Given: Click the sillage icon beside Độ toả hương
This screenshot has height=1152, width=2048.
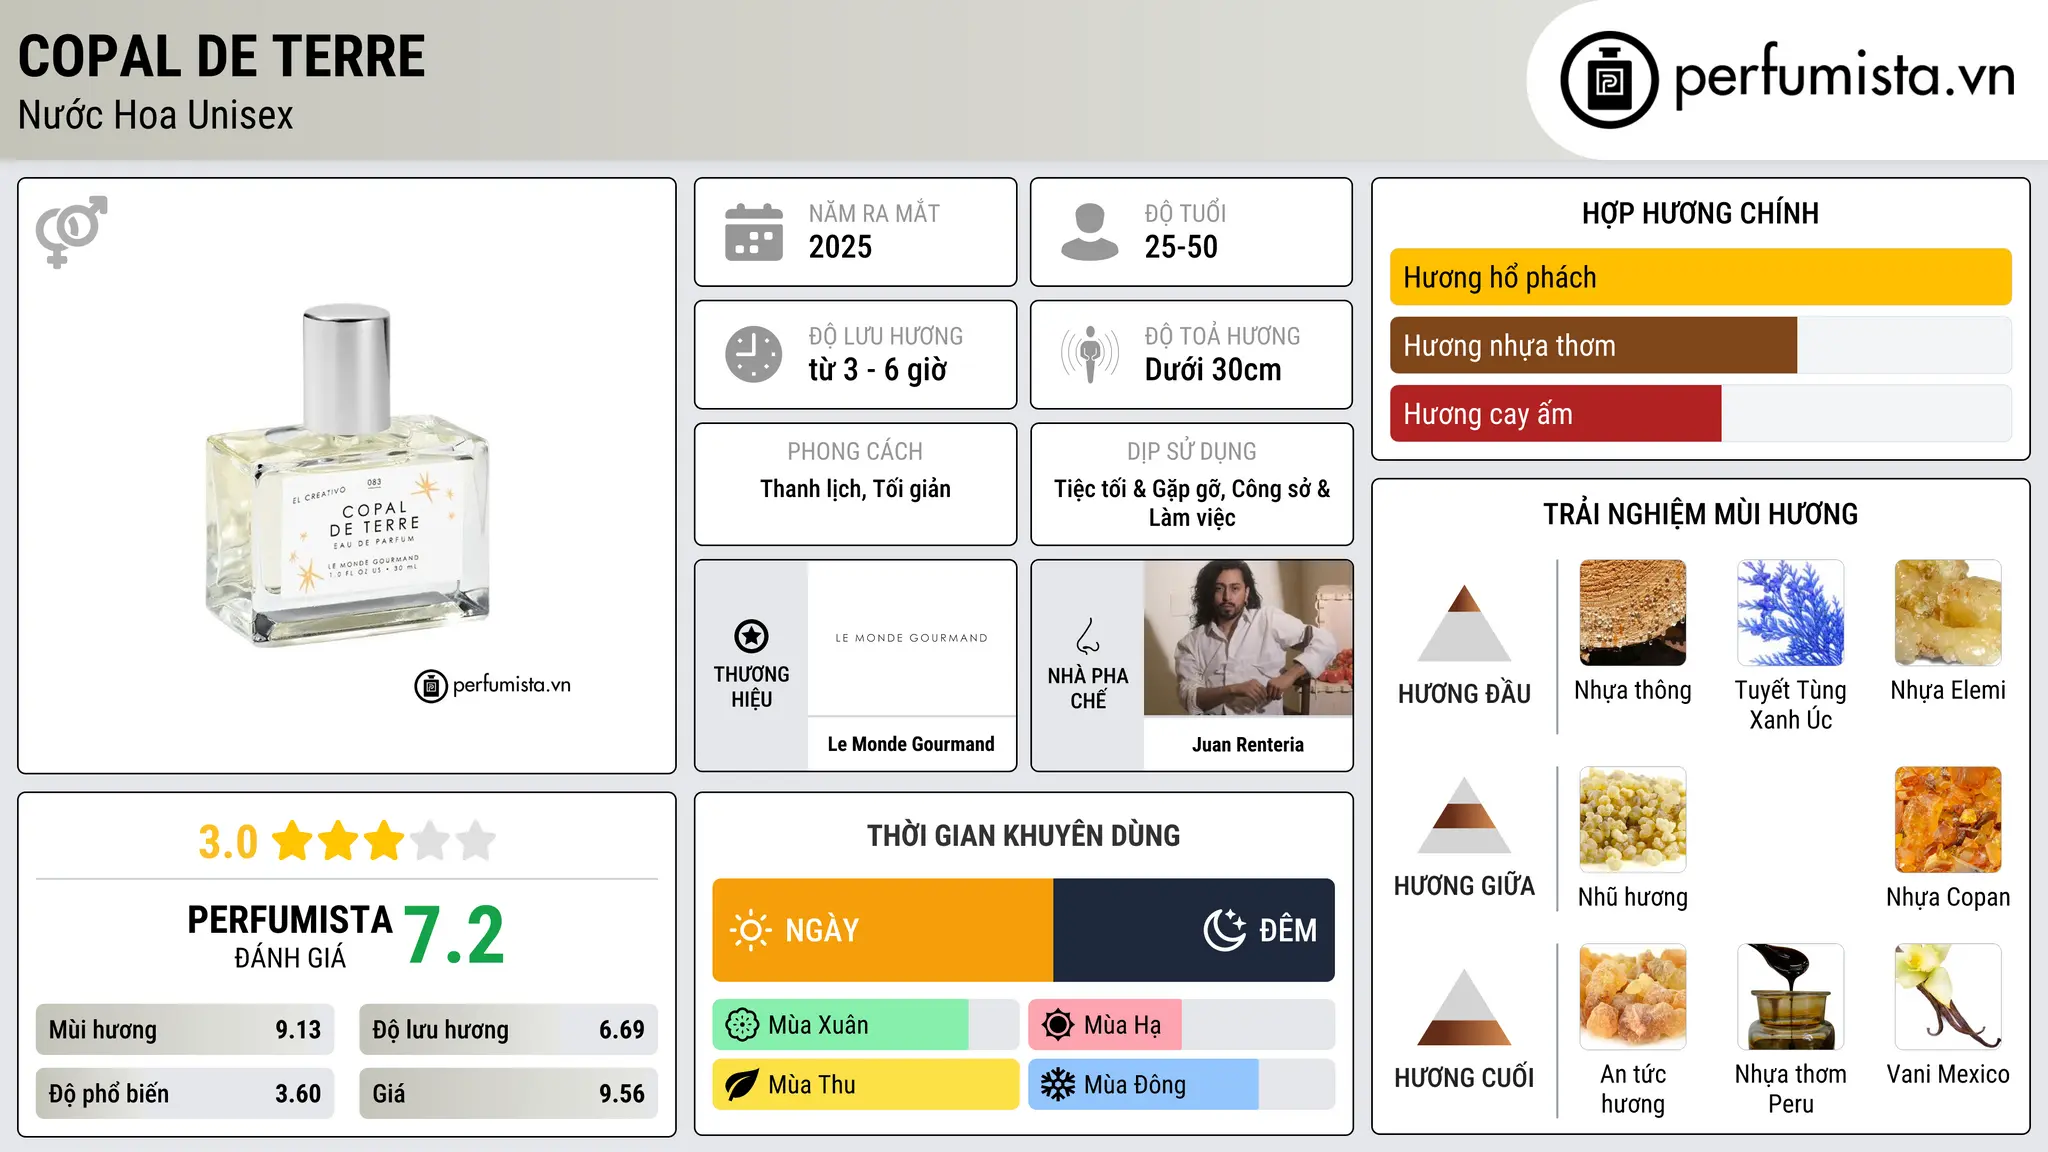Looking at the screenshot, I should click(x=1090, y=354).
